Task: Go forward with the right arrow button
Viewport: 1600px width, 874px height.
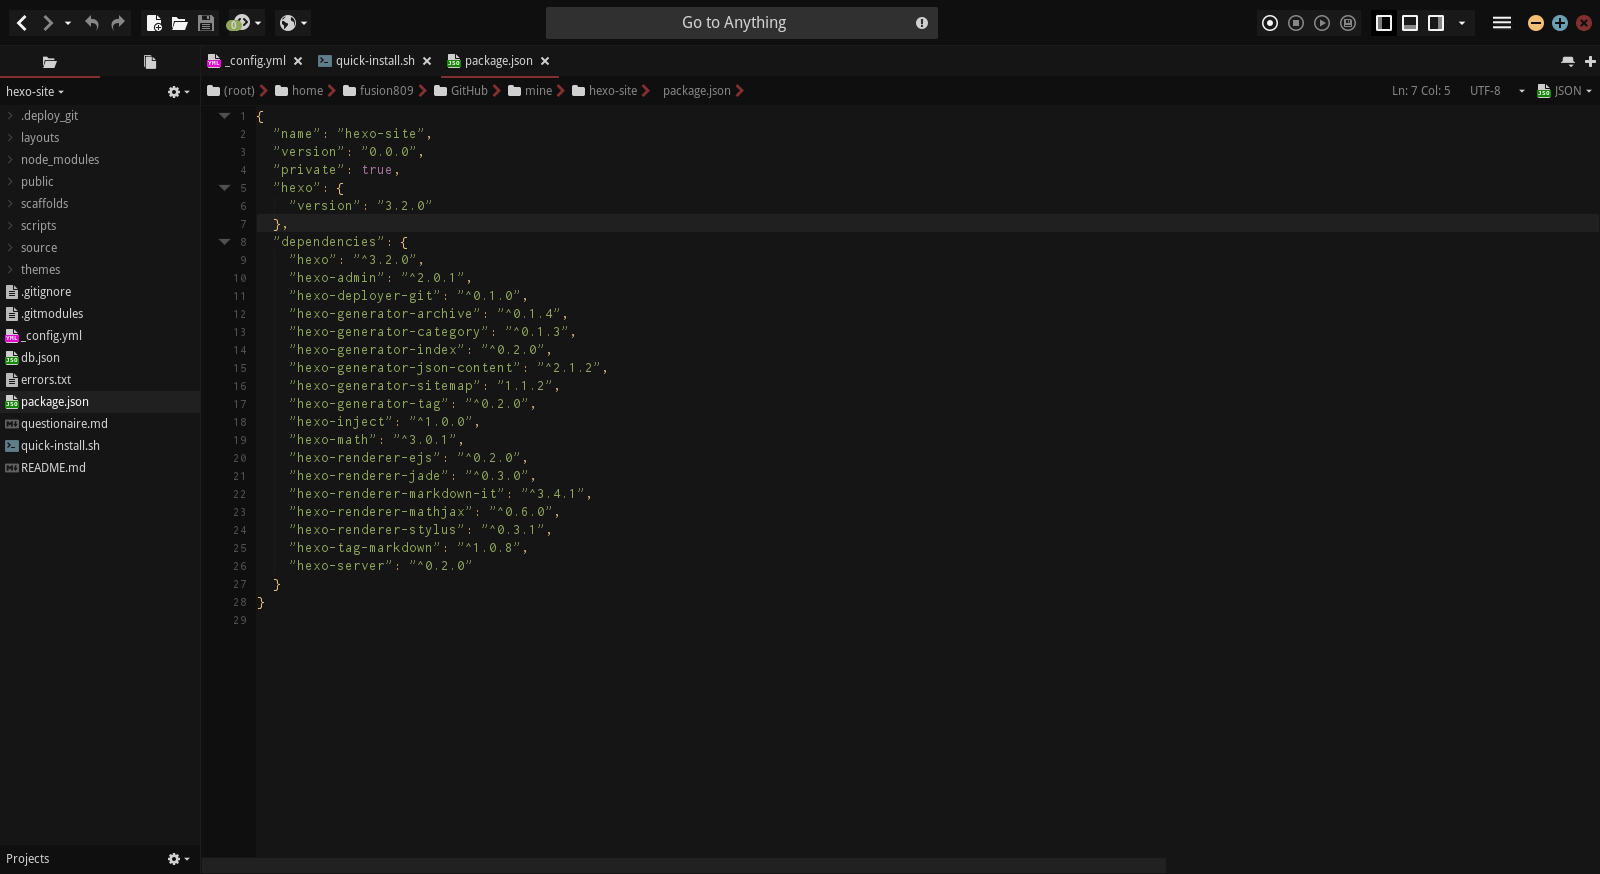Action: click(x=47, y=22)
